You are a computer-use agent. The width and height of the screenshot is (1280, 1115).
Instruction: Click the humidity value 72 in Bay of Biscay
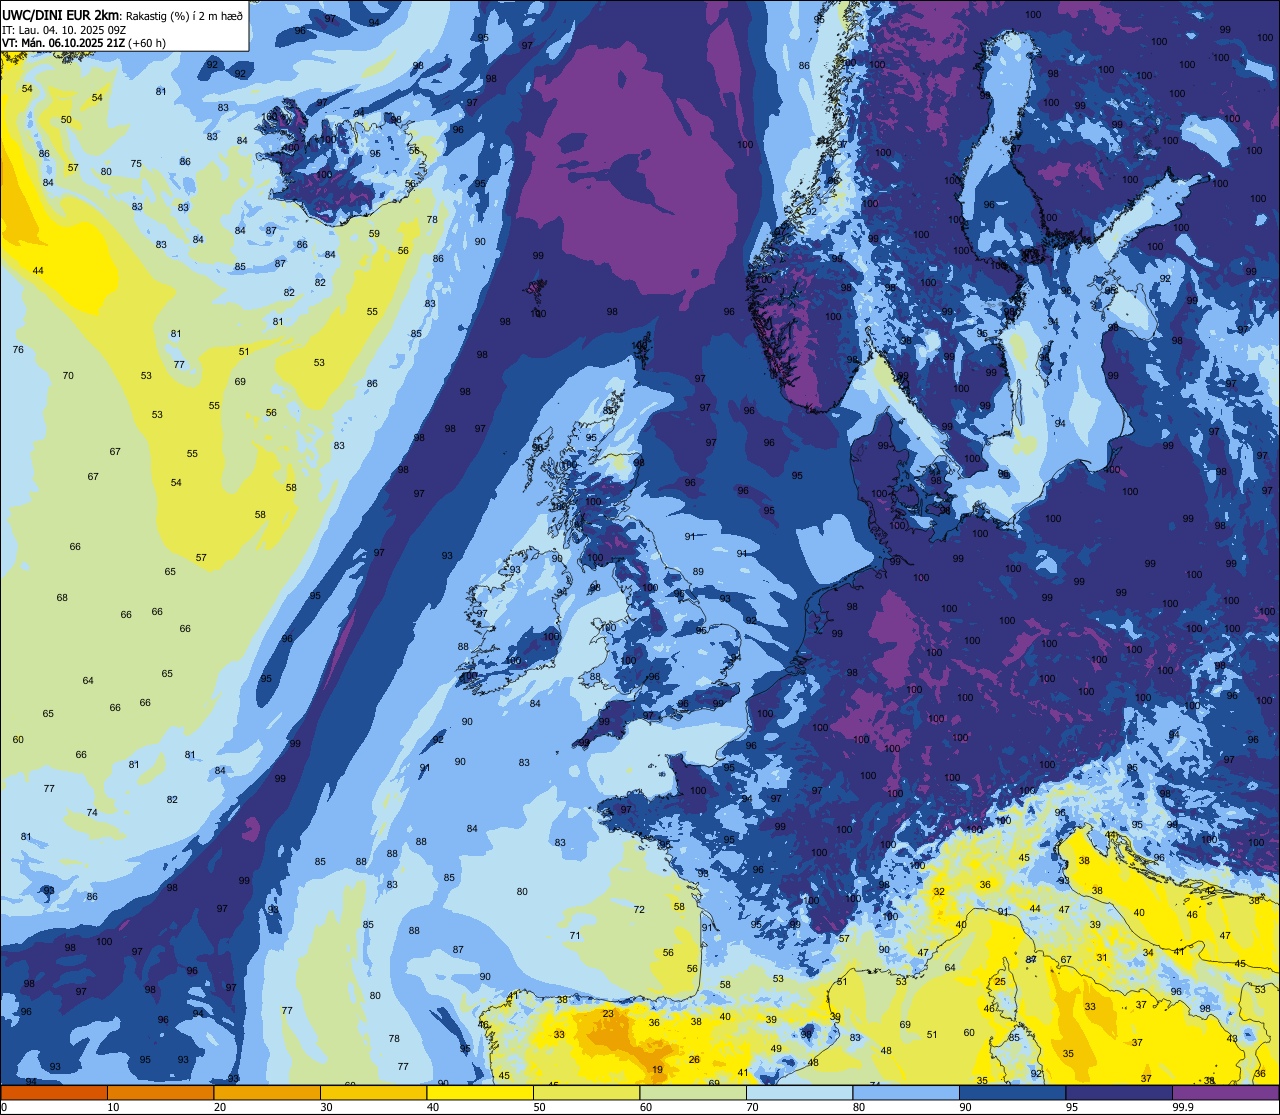639,909
